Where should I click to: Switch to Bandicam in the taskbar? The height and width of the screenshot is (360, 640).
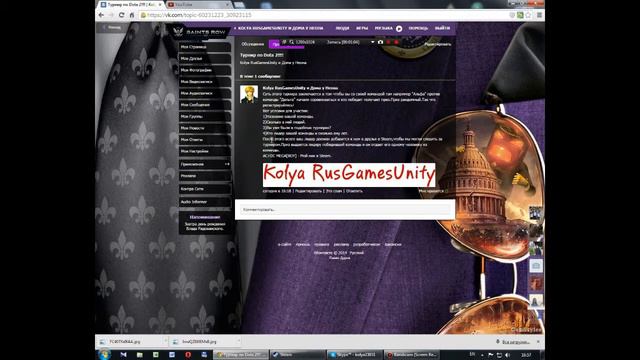tap(411, 355)
